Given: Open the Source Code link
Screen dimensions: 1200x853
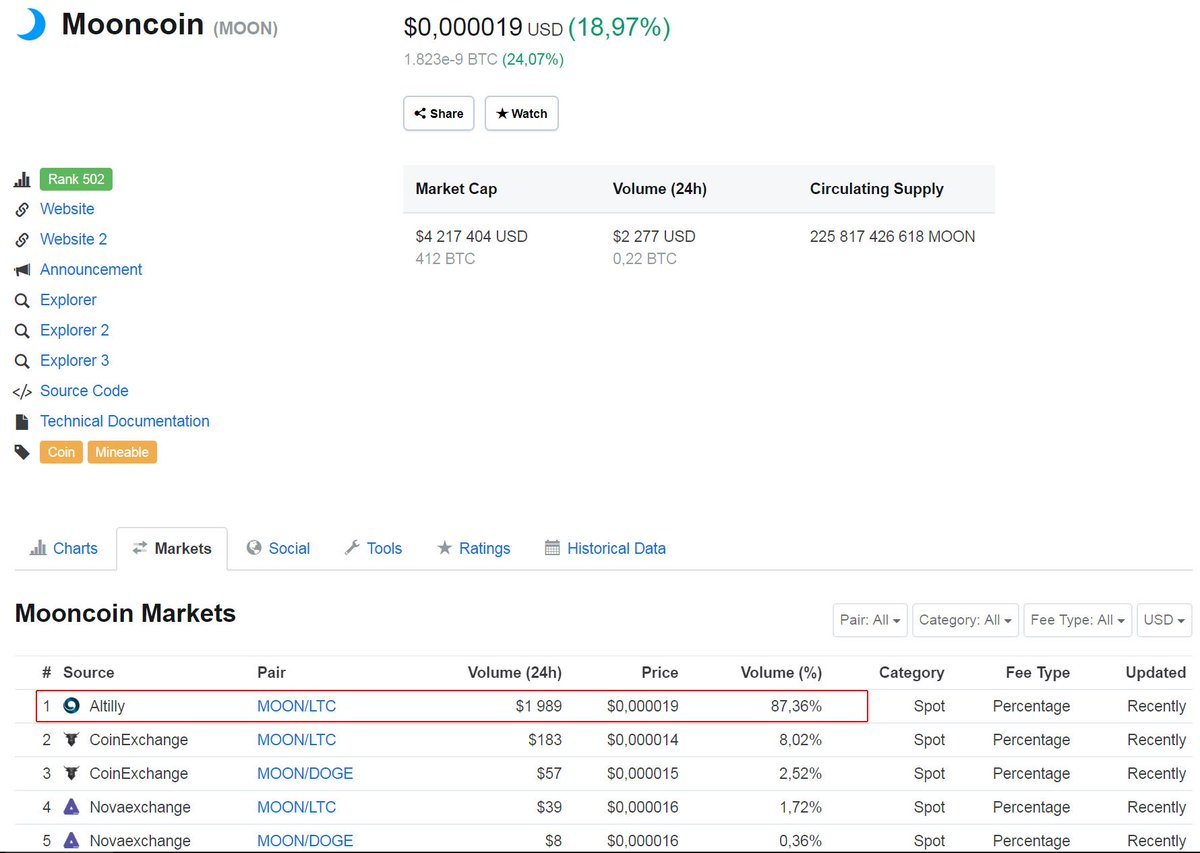Looking at the screenshot, I should click(x=84, y=391).
